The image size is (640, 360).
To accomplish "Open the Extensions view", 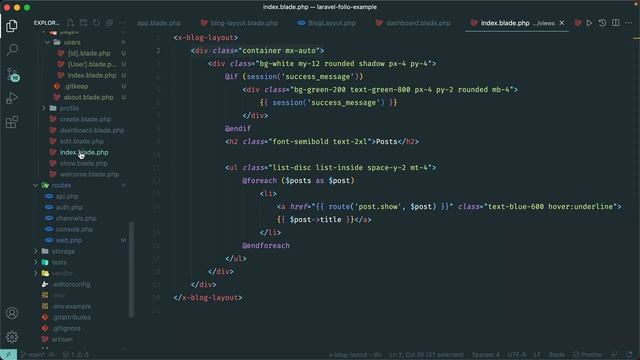I will tap(12, 122).
